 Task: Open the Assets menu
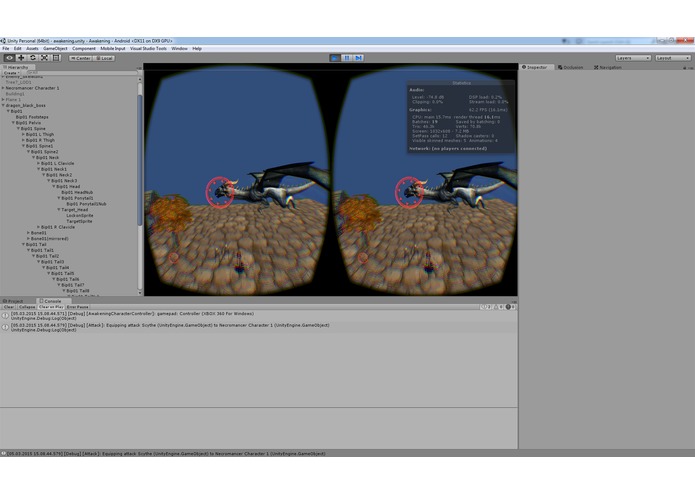[32, 48]
